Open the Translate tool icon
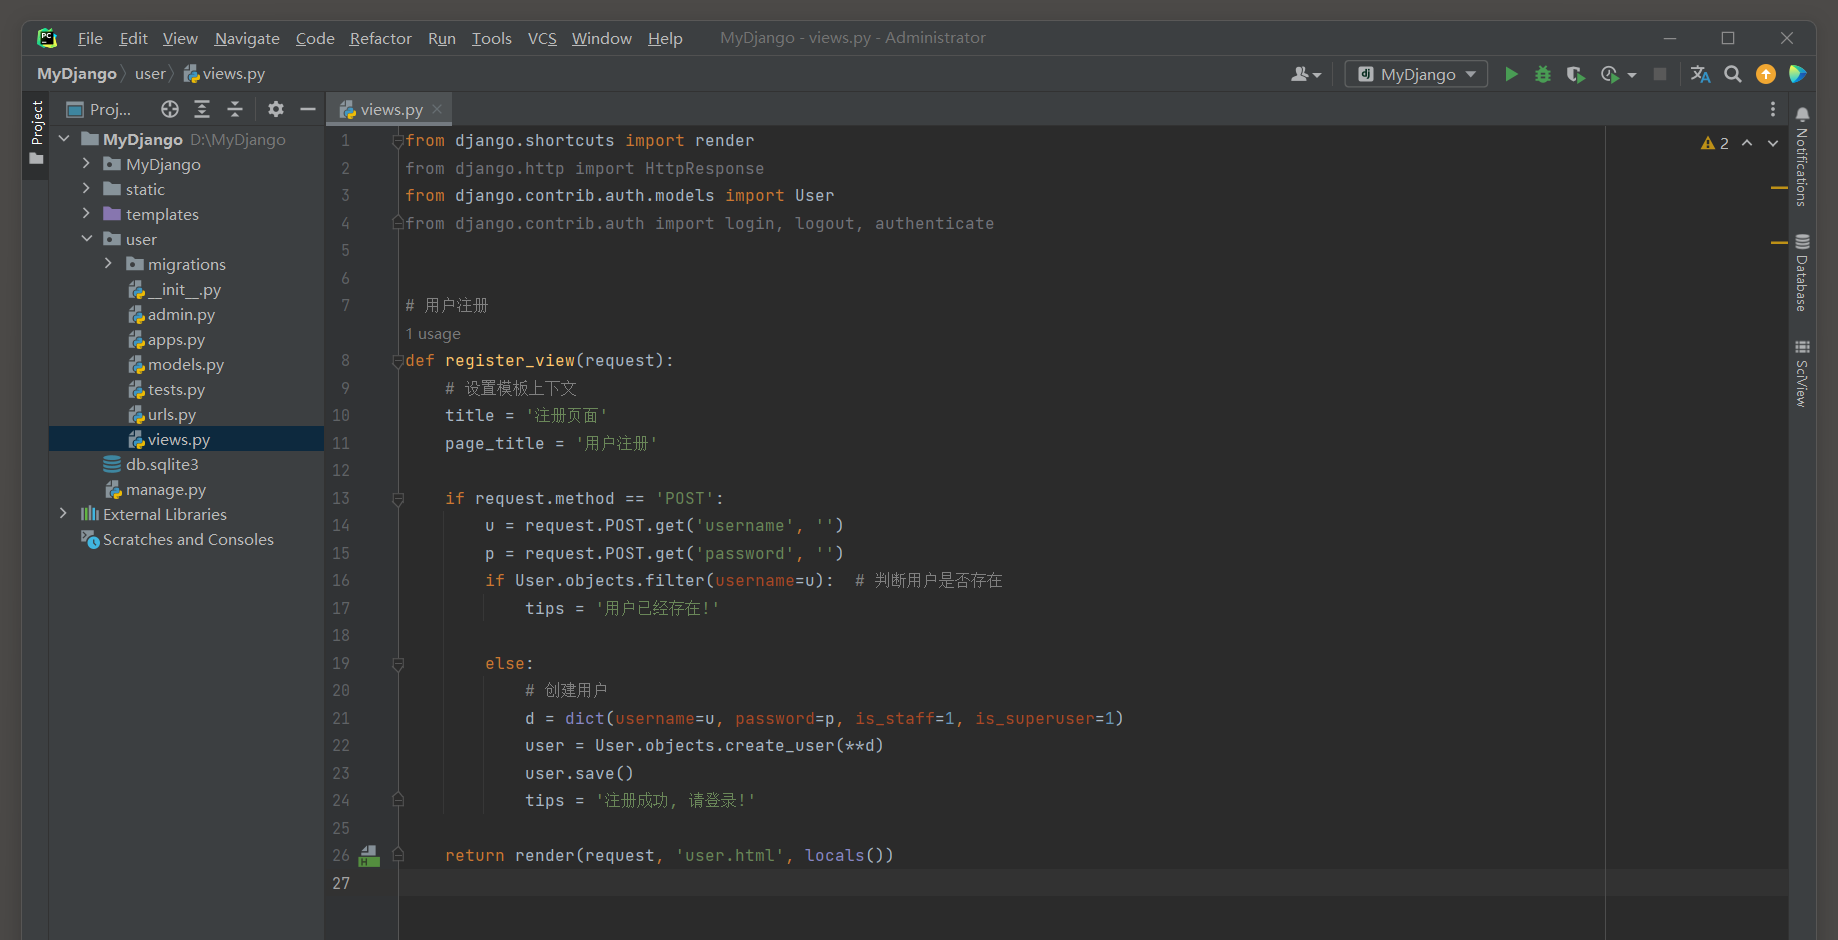 tap(1700, 74)
